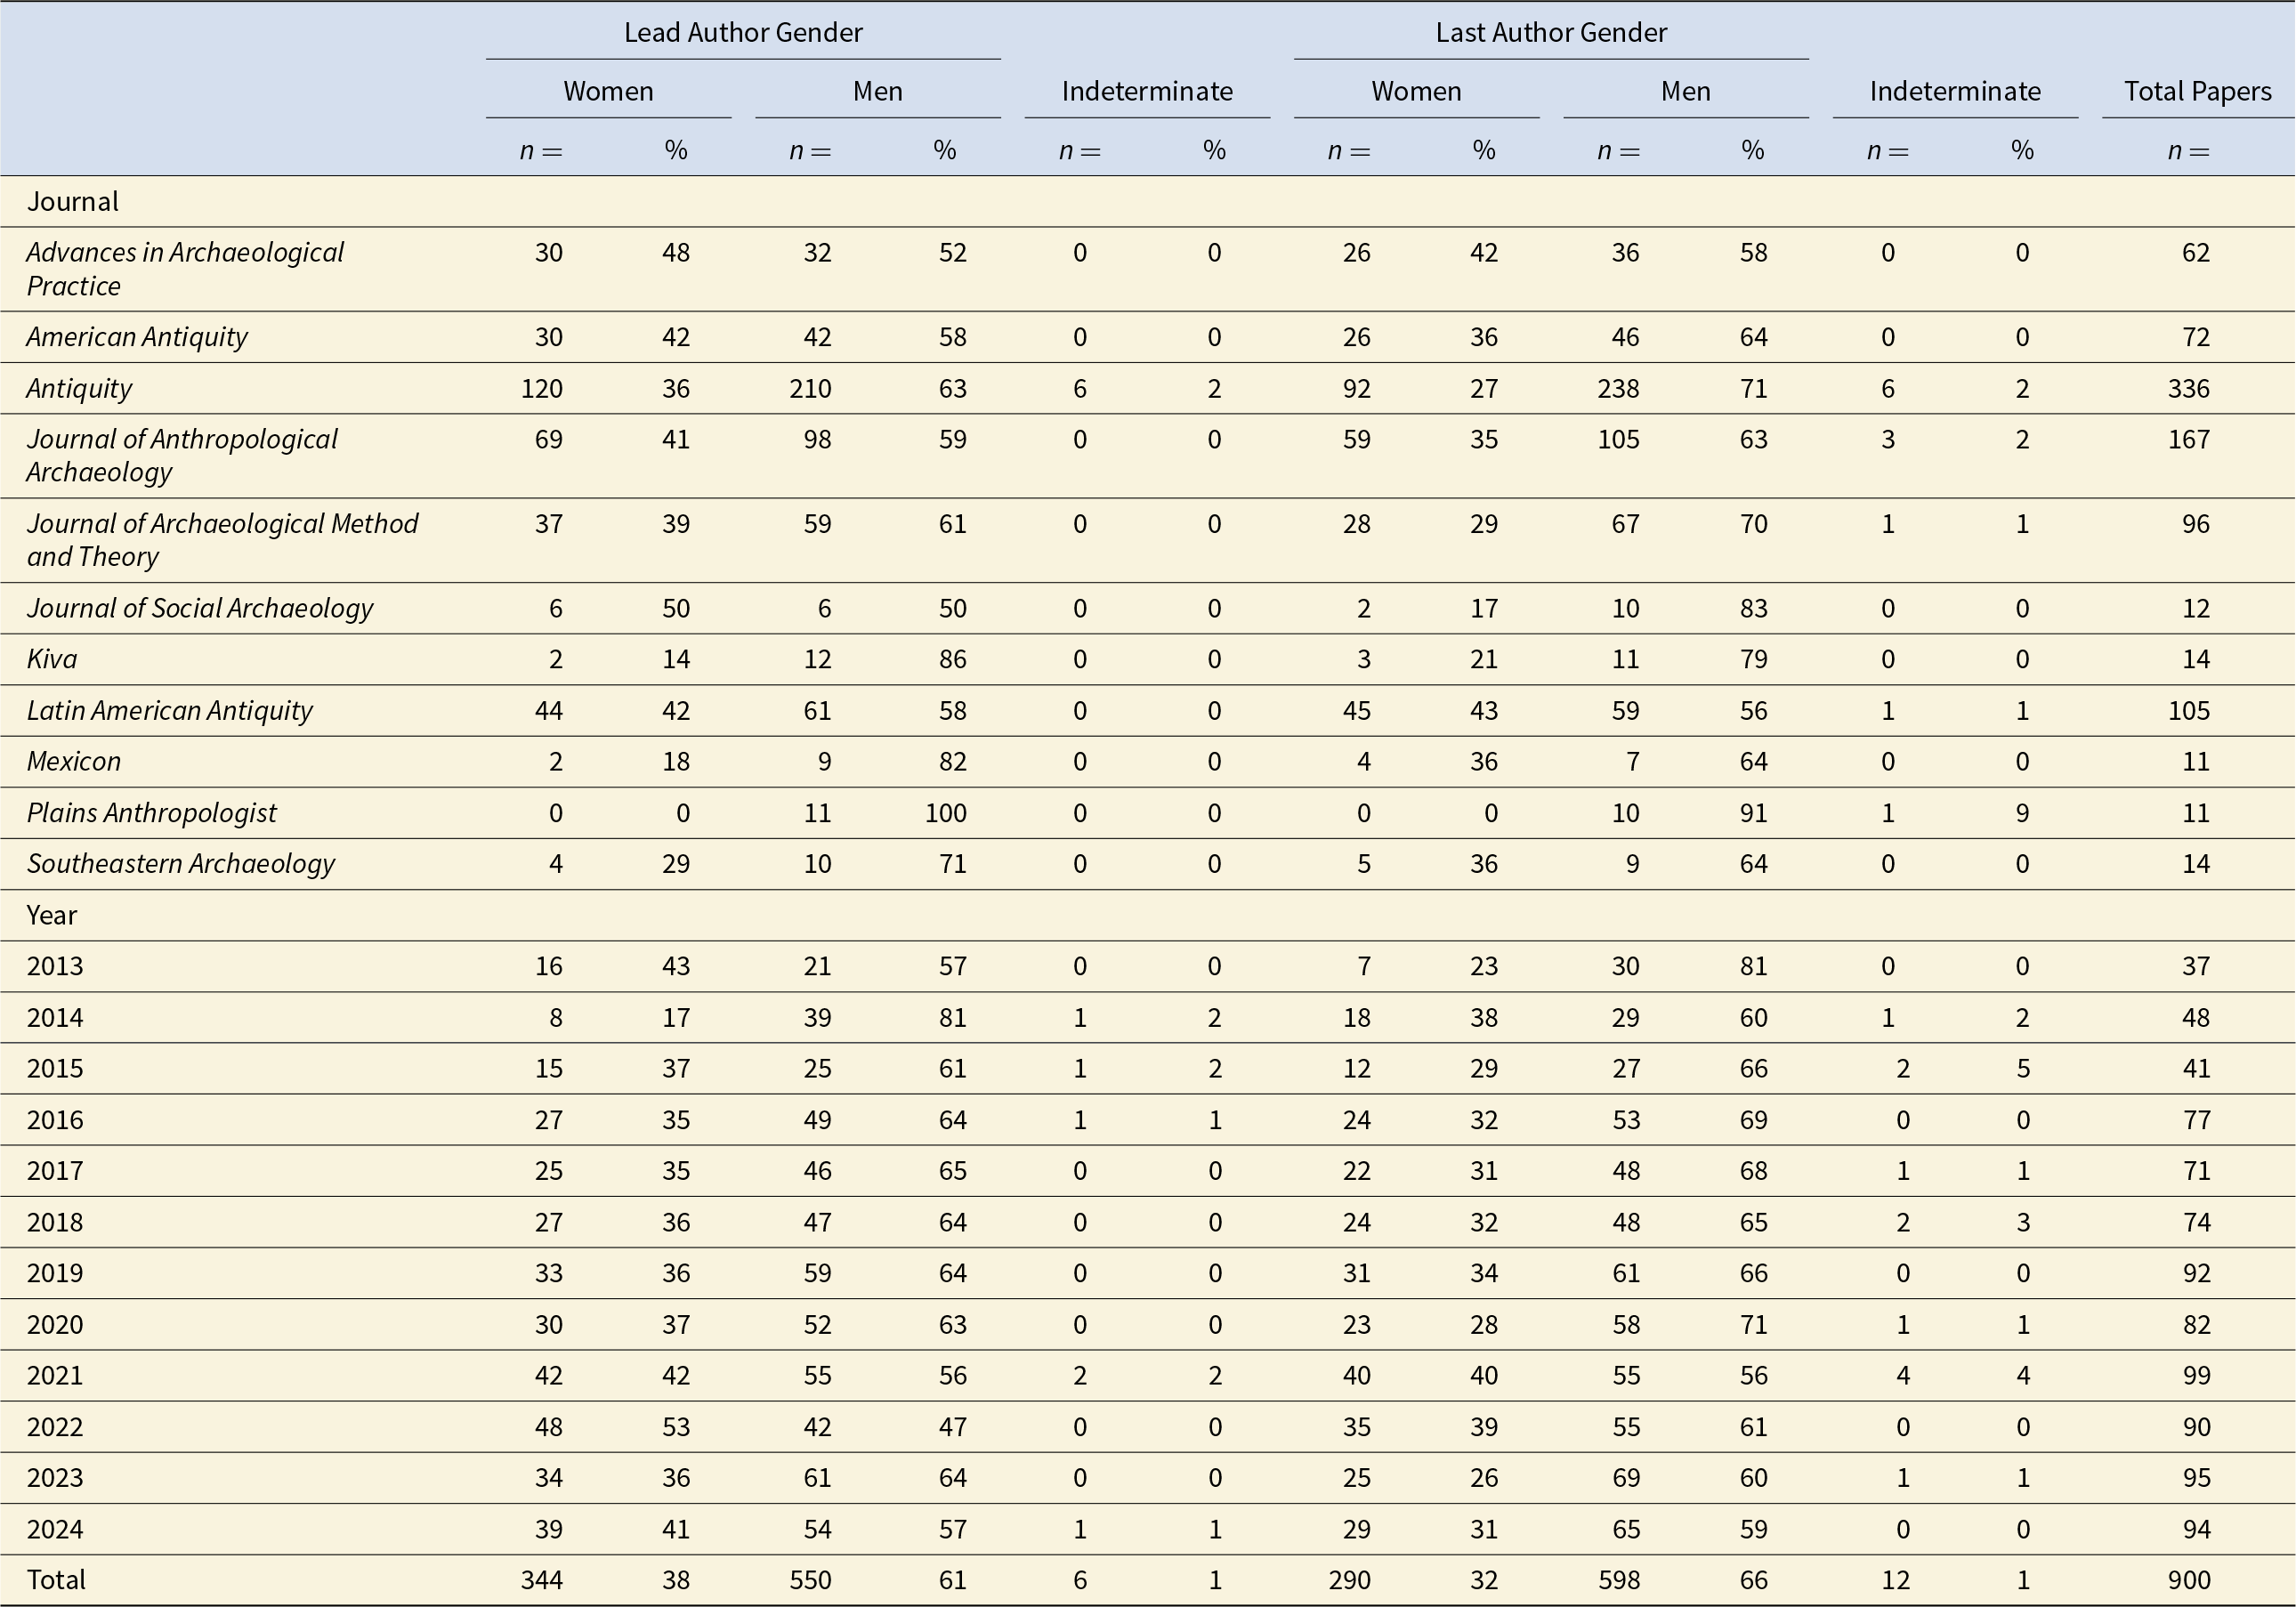Click the 2015 year row label

click(55, 1068)
